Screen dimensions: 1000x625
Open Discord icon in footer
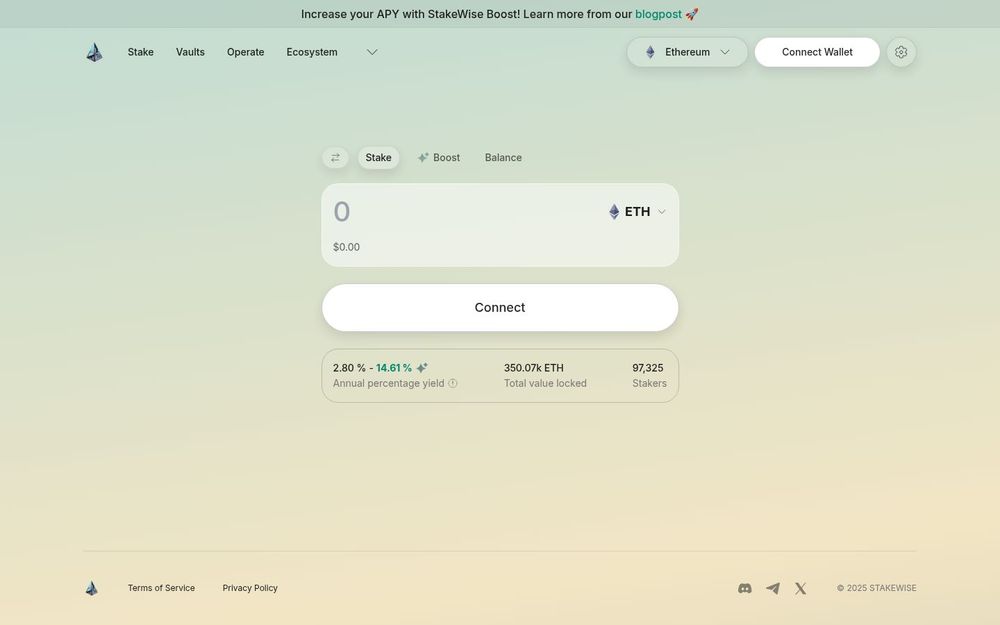click(744, 588)
